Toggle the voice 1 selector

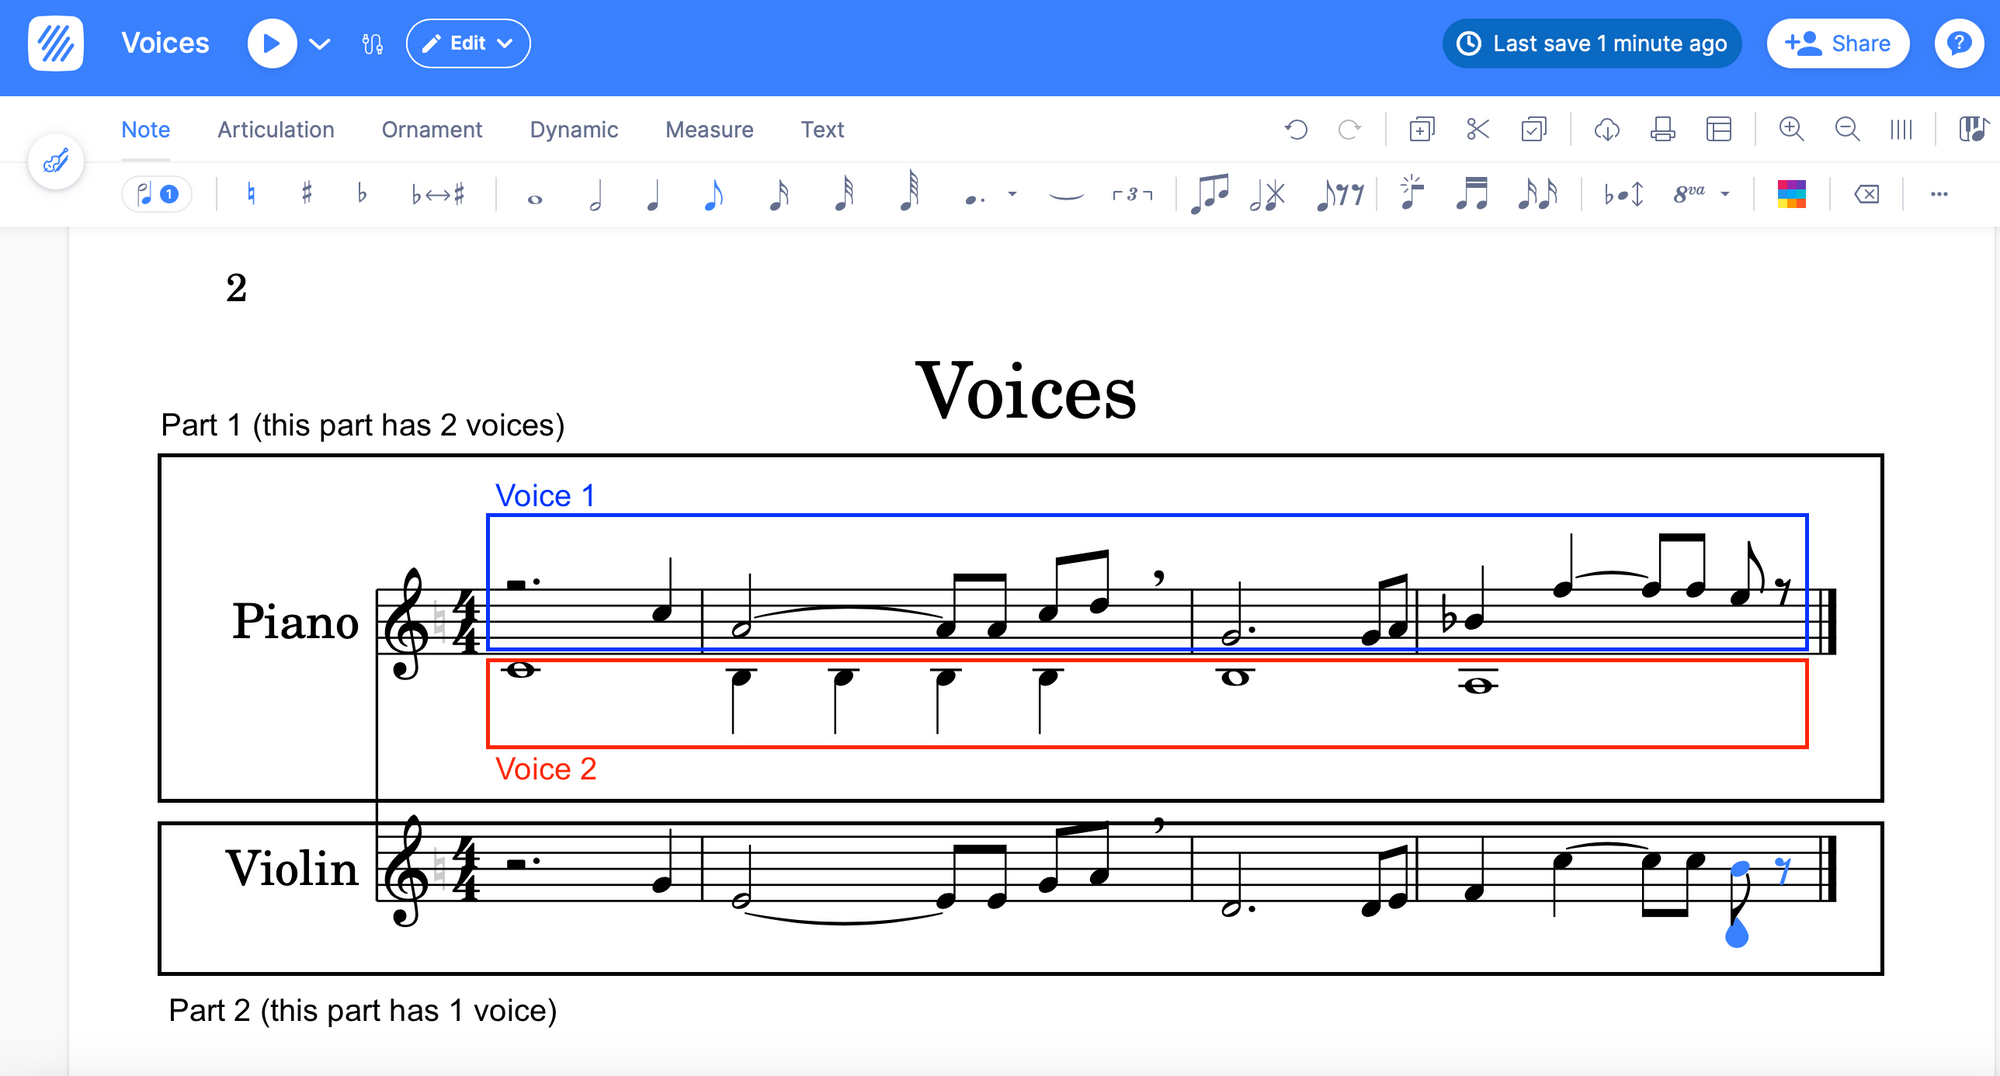pyautogui.click(x=157, y=194)
